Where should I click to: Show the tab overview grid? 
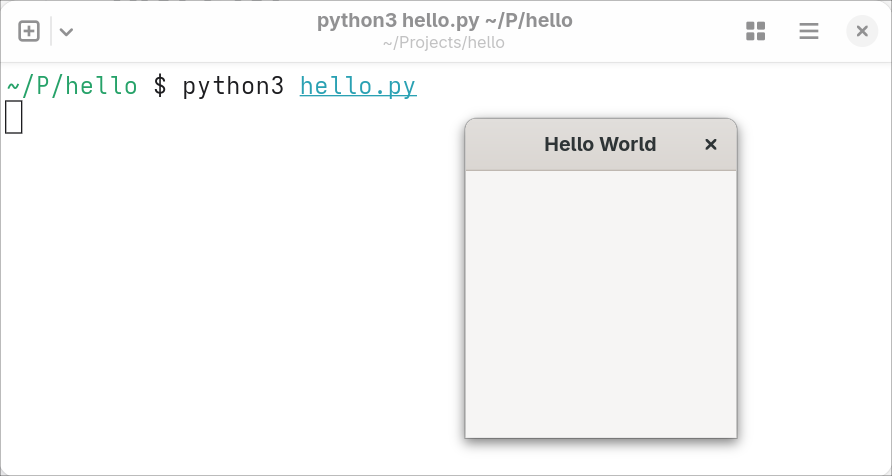755,31
